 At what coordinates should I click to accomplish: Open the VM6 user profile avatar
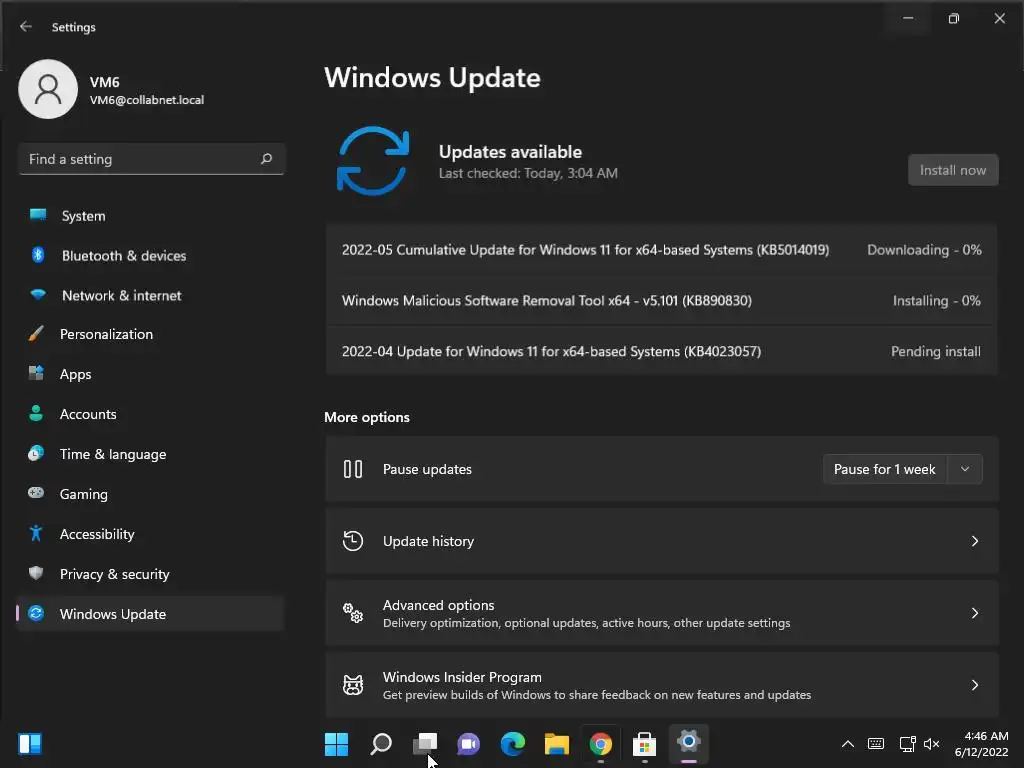[x=48, y=89]
